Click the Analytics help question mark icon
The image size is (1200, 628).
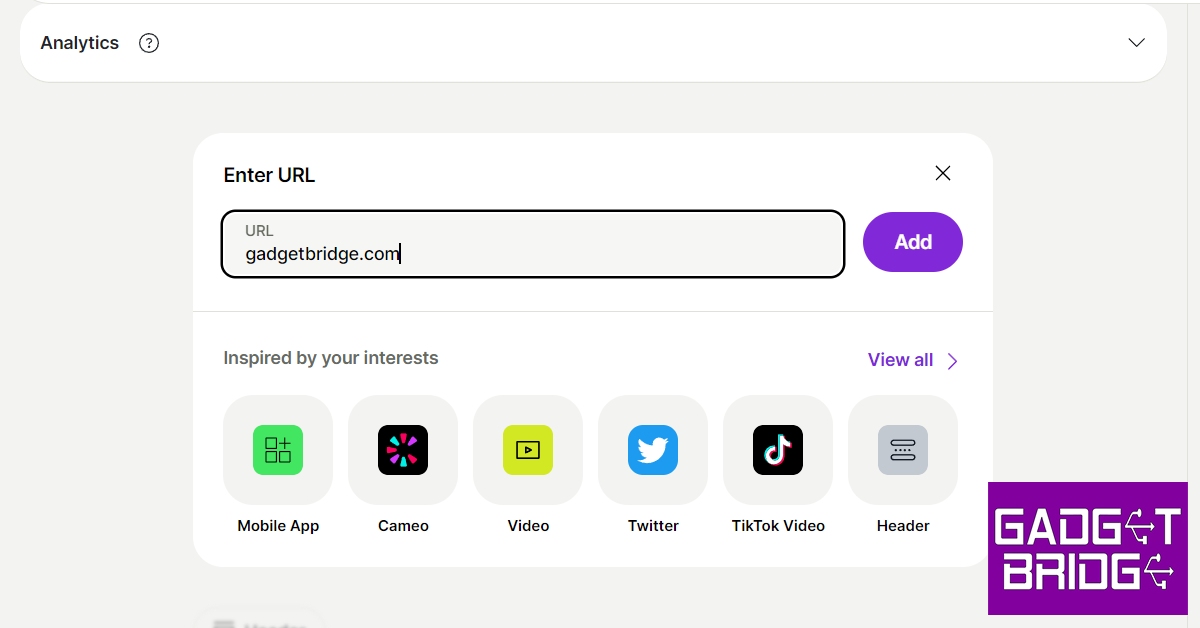click(x=149, y=43)
